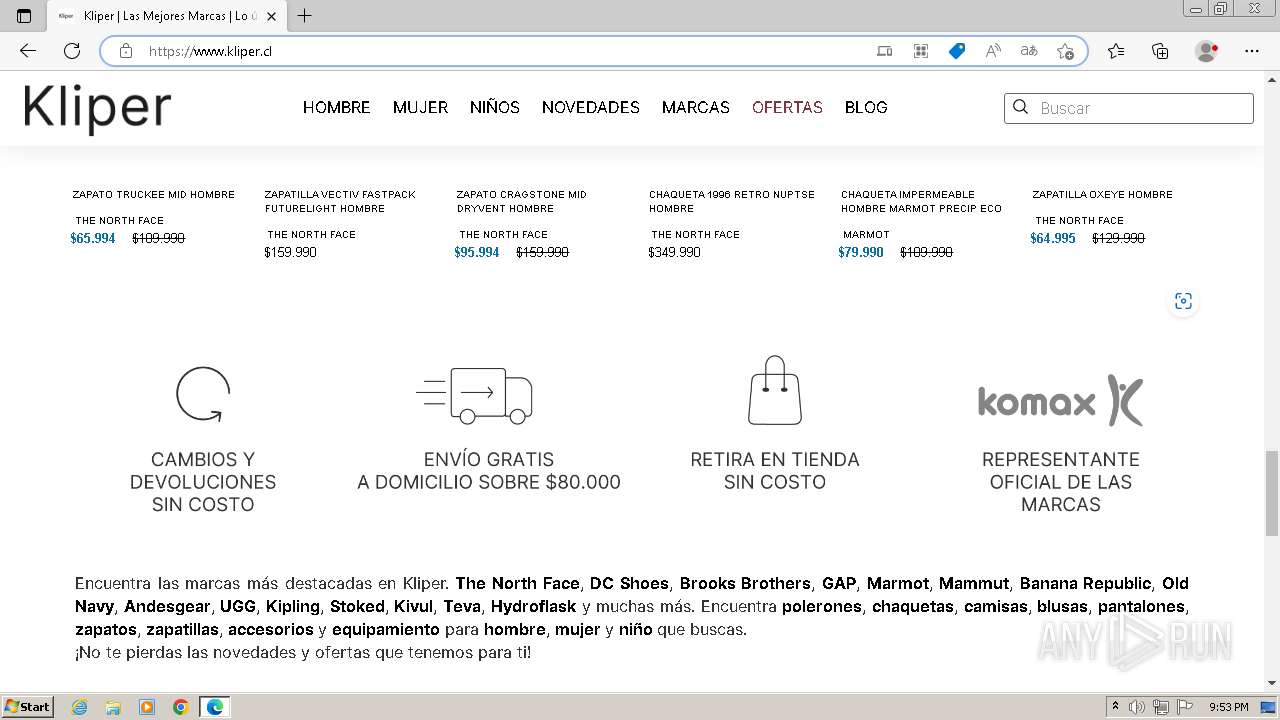Open the browser Settings and more menu
The width and height of the screenshot is (1280, 720).
tap(1252, 51)
